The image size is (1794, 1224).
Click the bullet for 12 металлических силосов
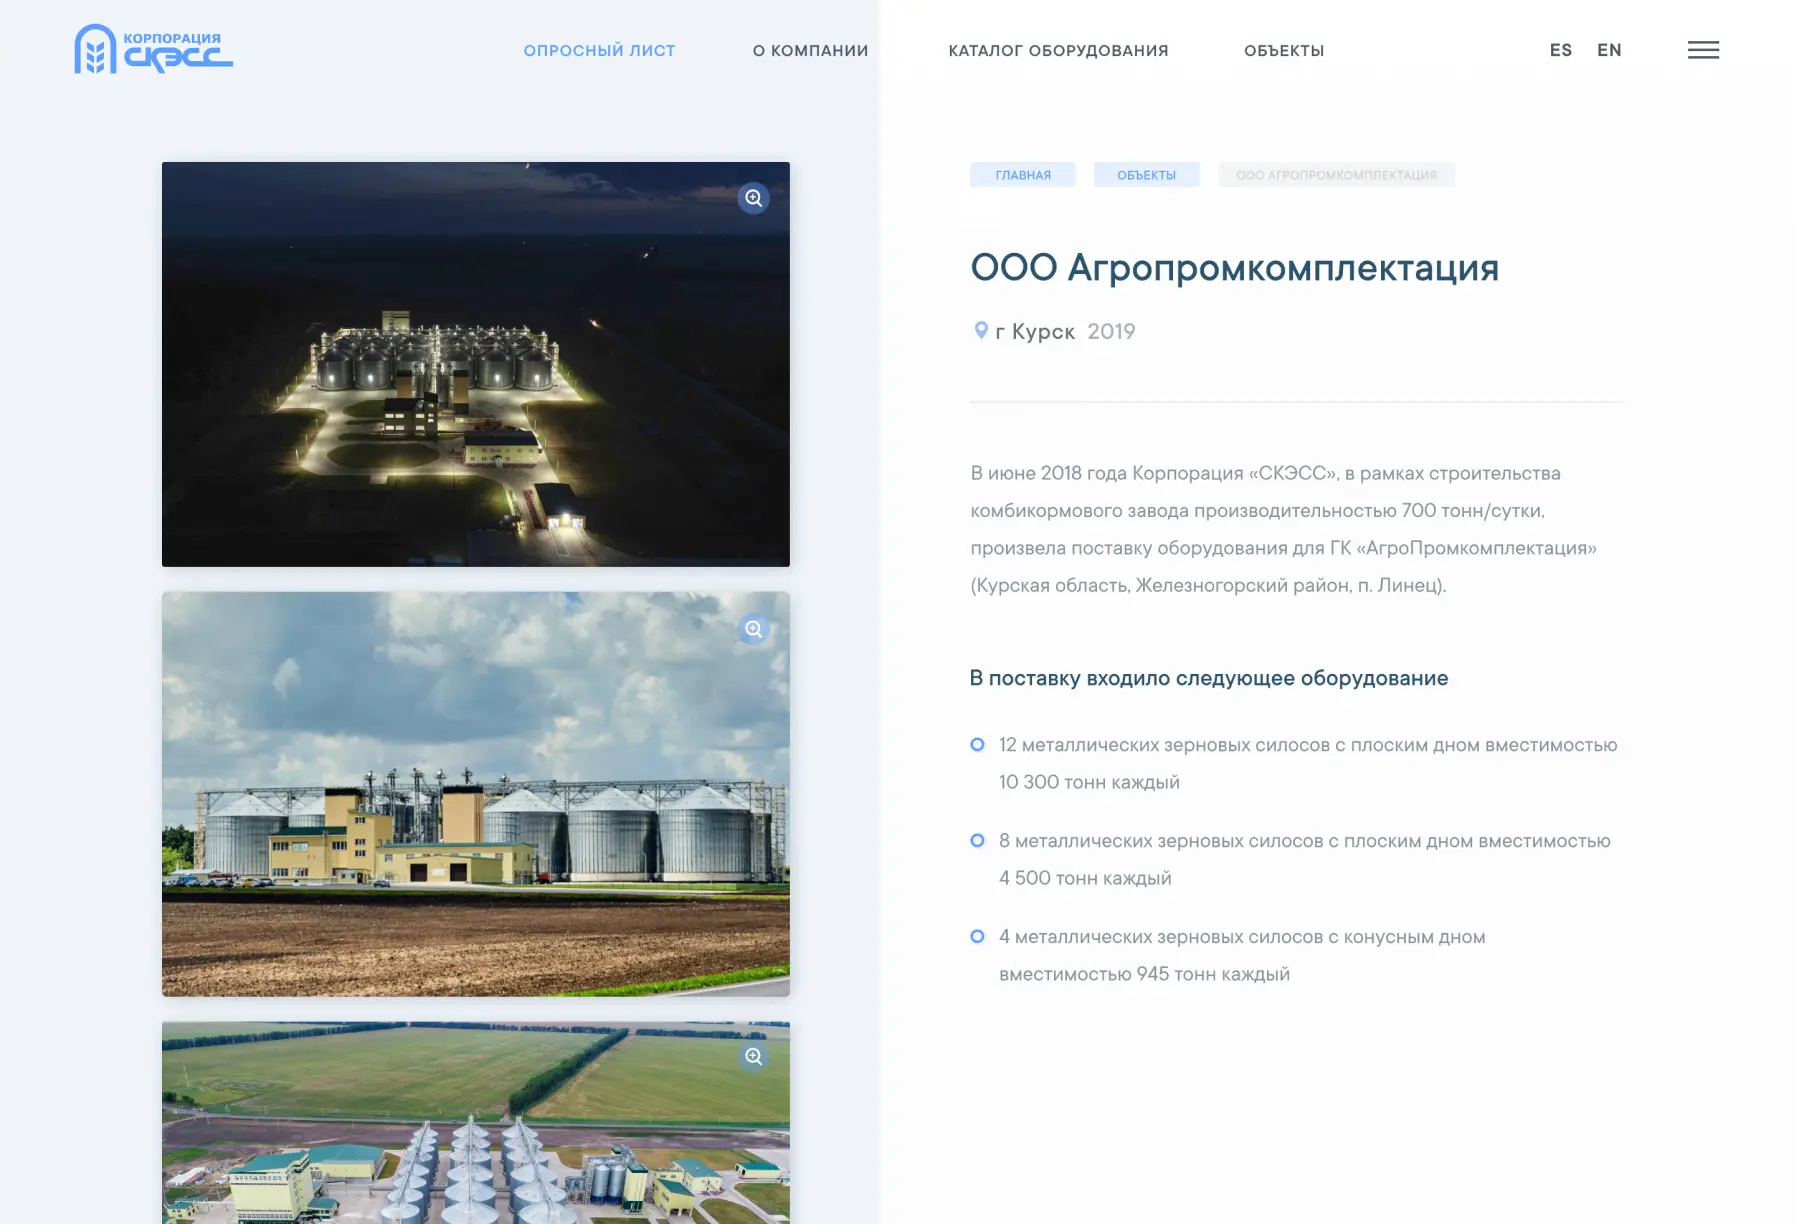click(977, 745)
